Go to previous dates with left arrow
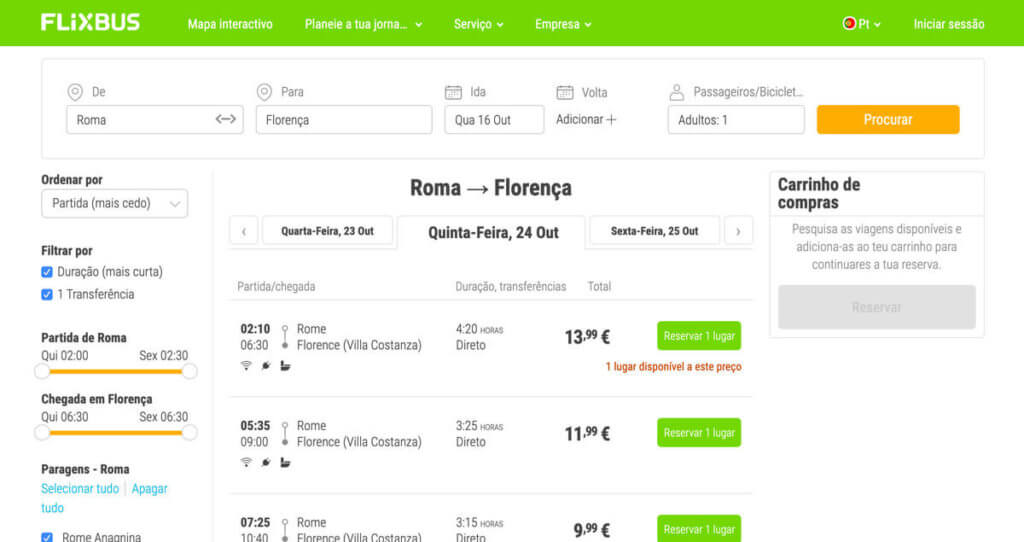1024x542 pixels. (243, 231)
